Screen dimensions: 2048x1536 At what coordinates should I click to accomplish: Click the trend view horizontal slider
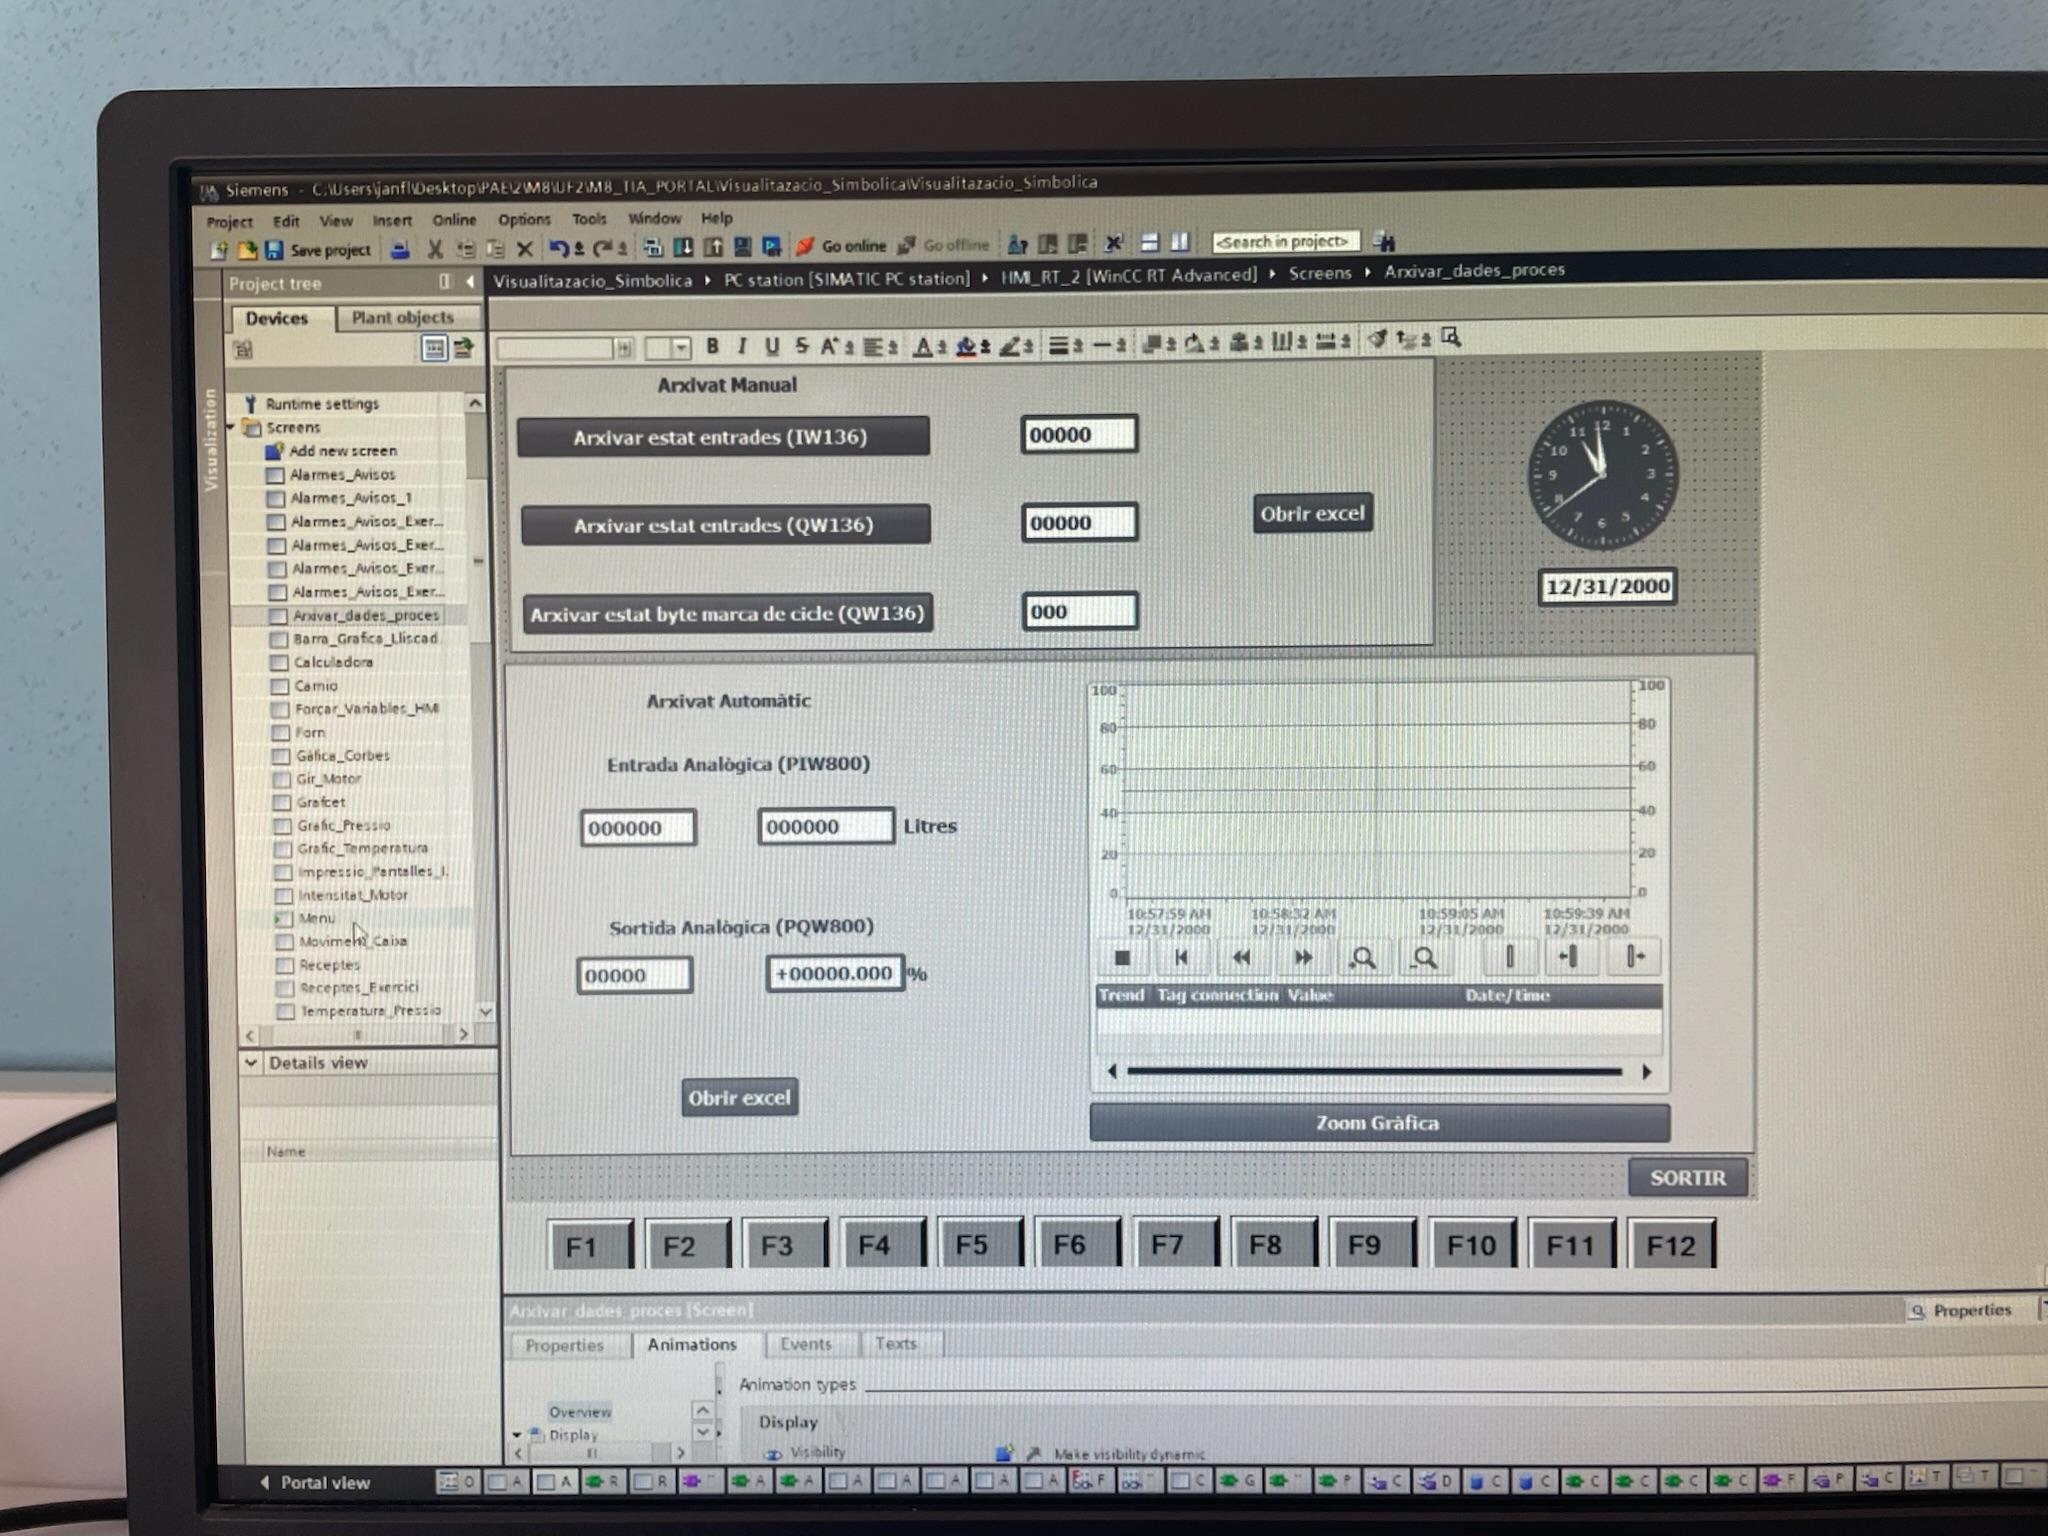click(1375, 1071)
